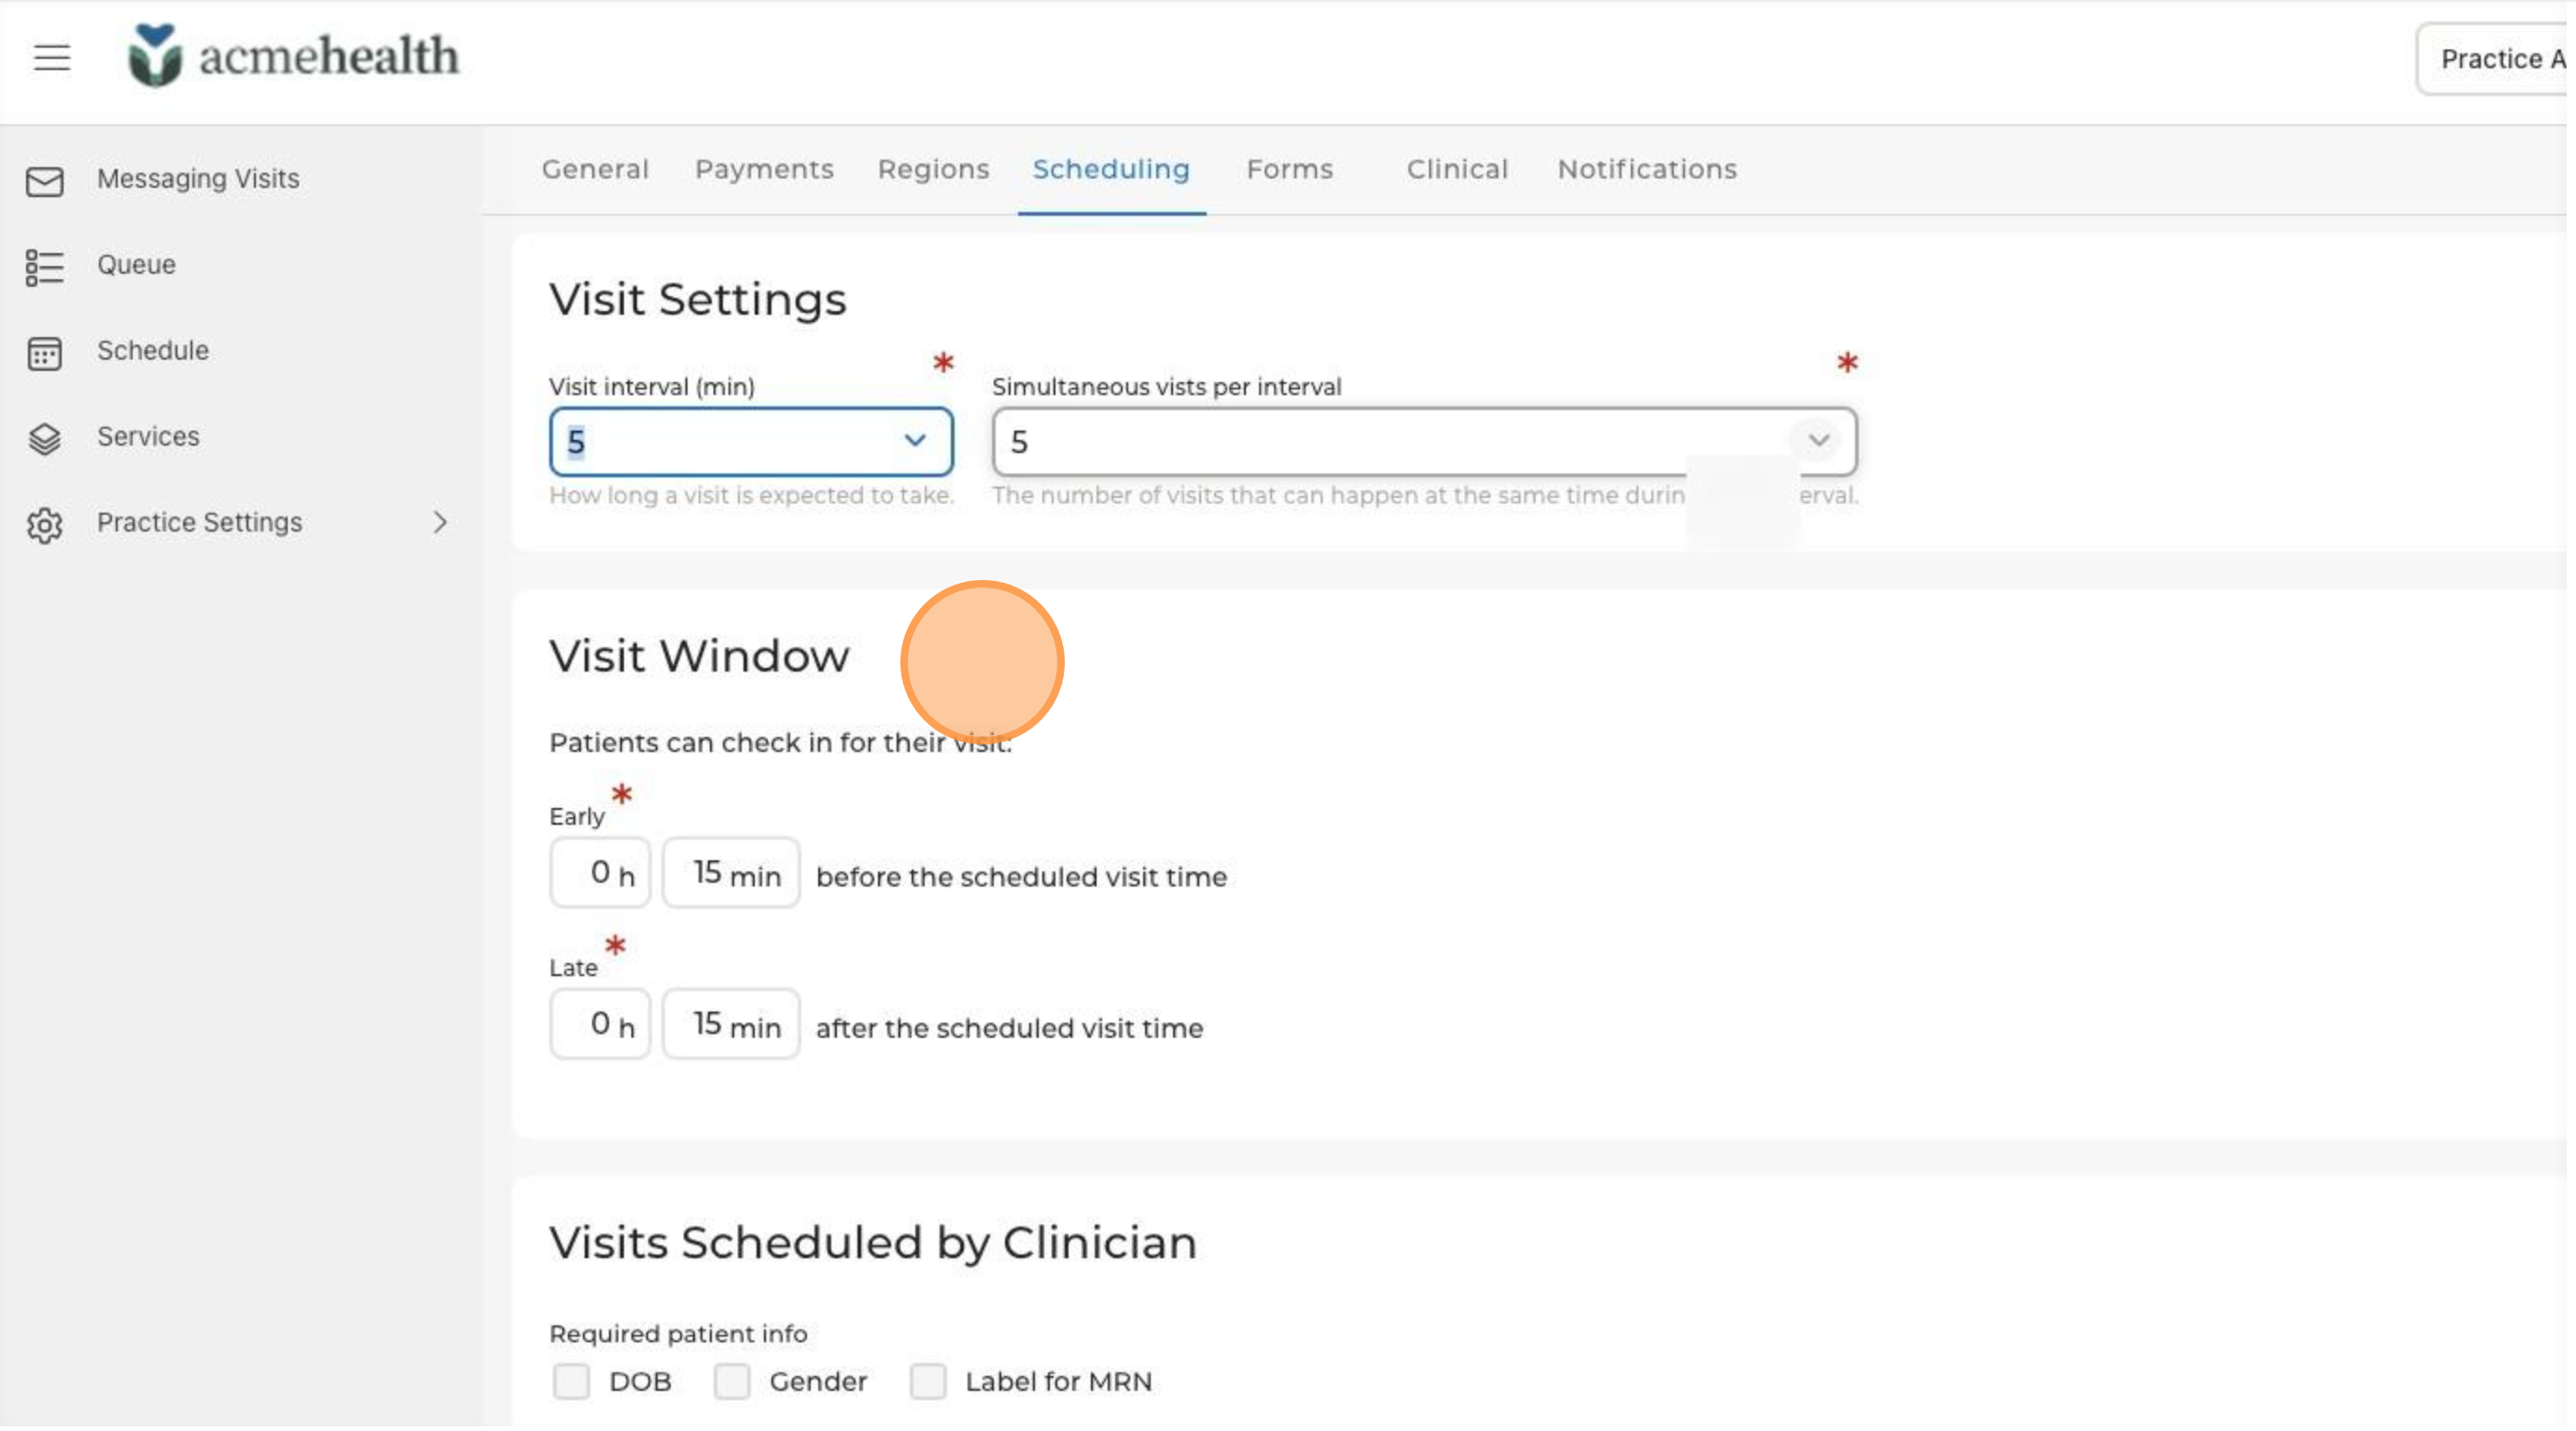Click the acmehealth heart logo
The height and width of the screenshot is (1431, 2576).
[155, 56]
